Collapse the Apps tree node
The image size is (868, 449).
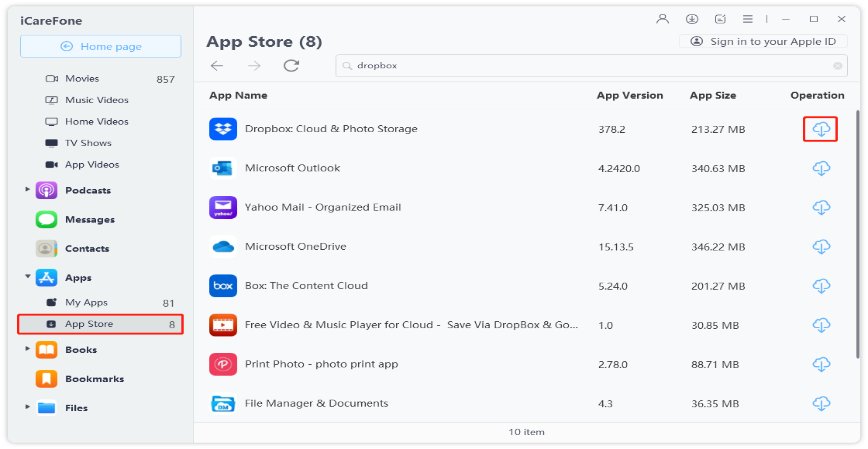[27, 276]
